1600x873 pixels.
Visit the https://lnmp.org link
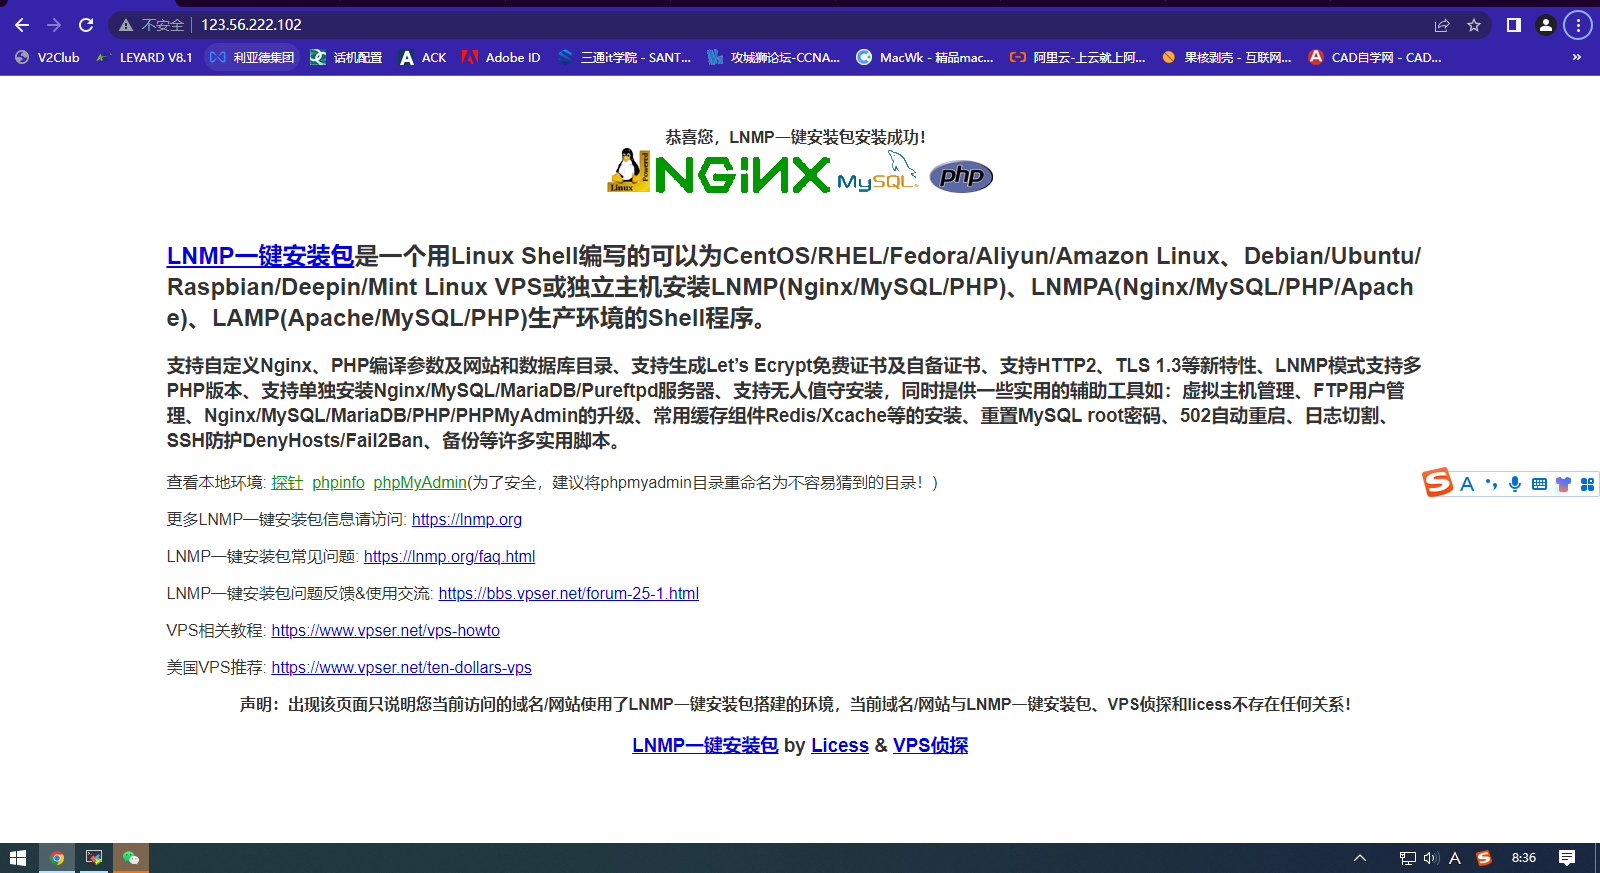point(467,519)
